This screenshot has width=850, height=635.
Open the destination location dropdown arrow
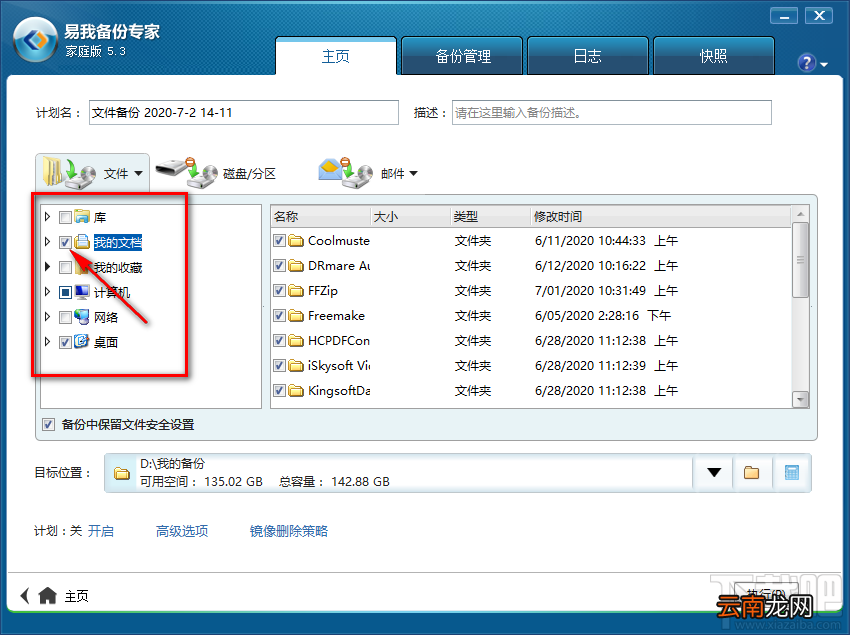(714, 473)
